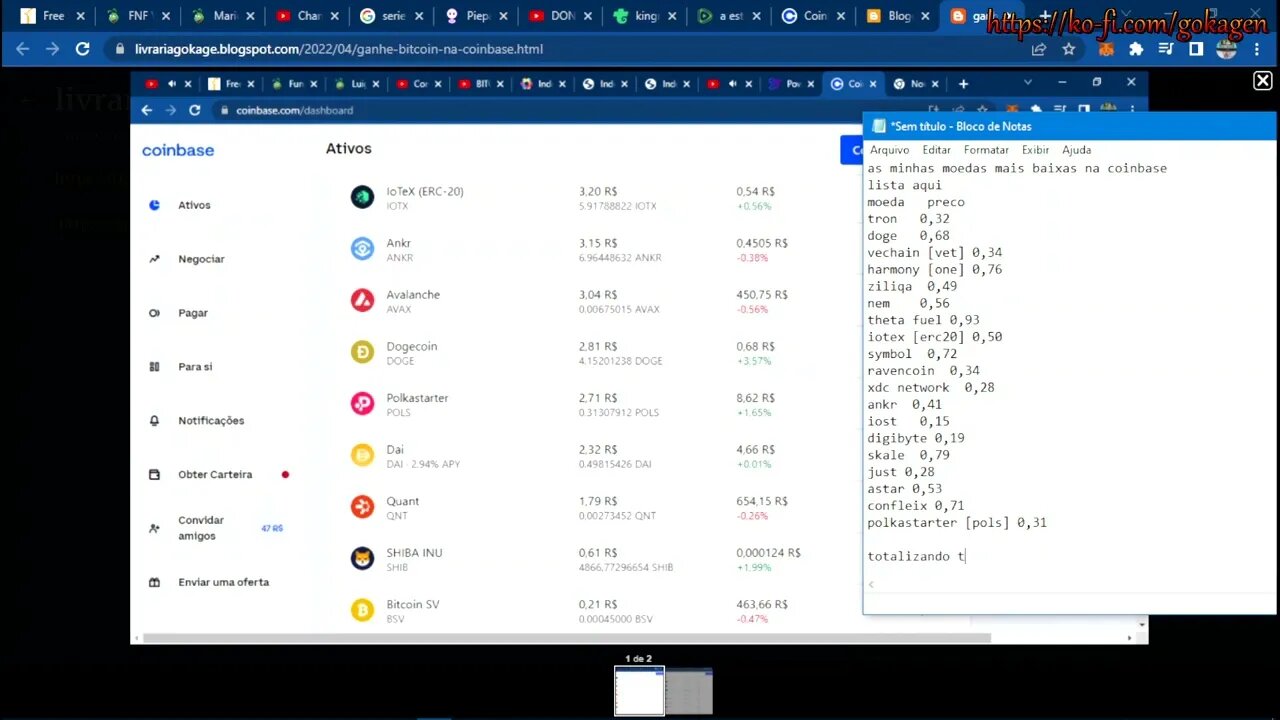Select the first thumbnail in image strip
Image resolution: width=1280 pixels, height=720 pixels.
click(x=639, y=691)
